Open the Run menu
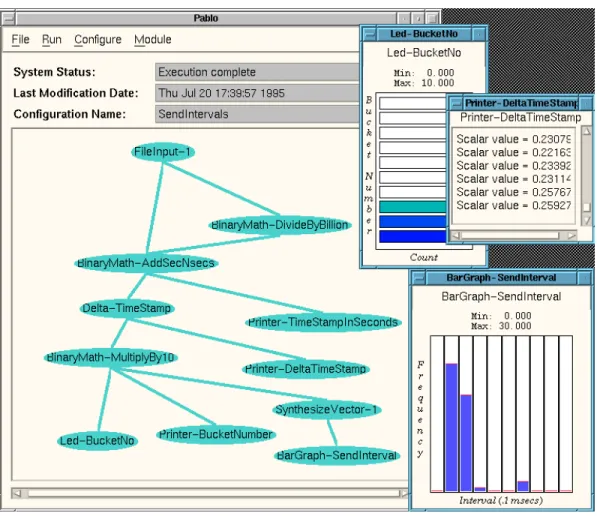Viewport: 597px width, 516px height. [51, 39]
